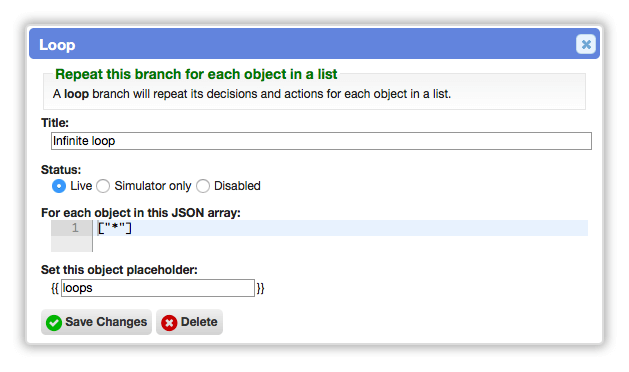
Task: Select the Disabled status radio button
Action: (x=203, y=186)
